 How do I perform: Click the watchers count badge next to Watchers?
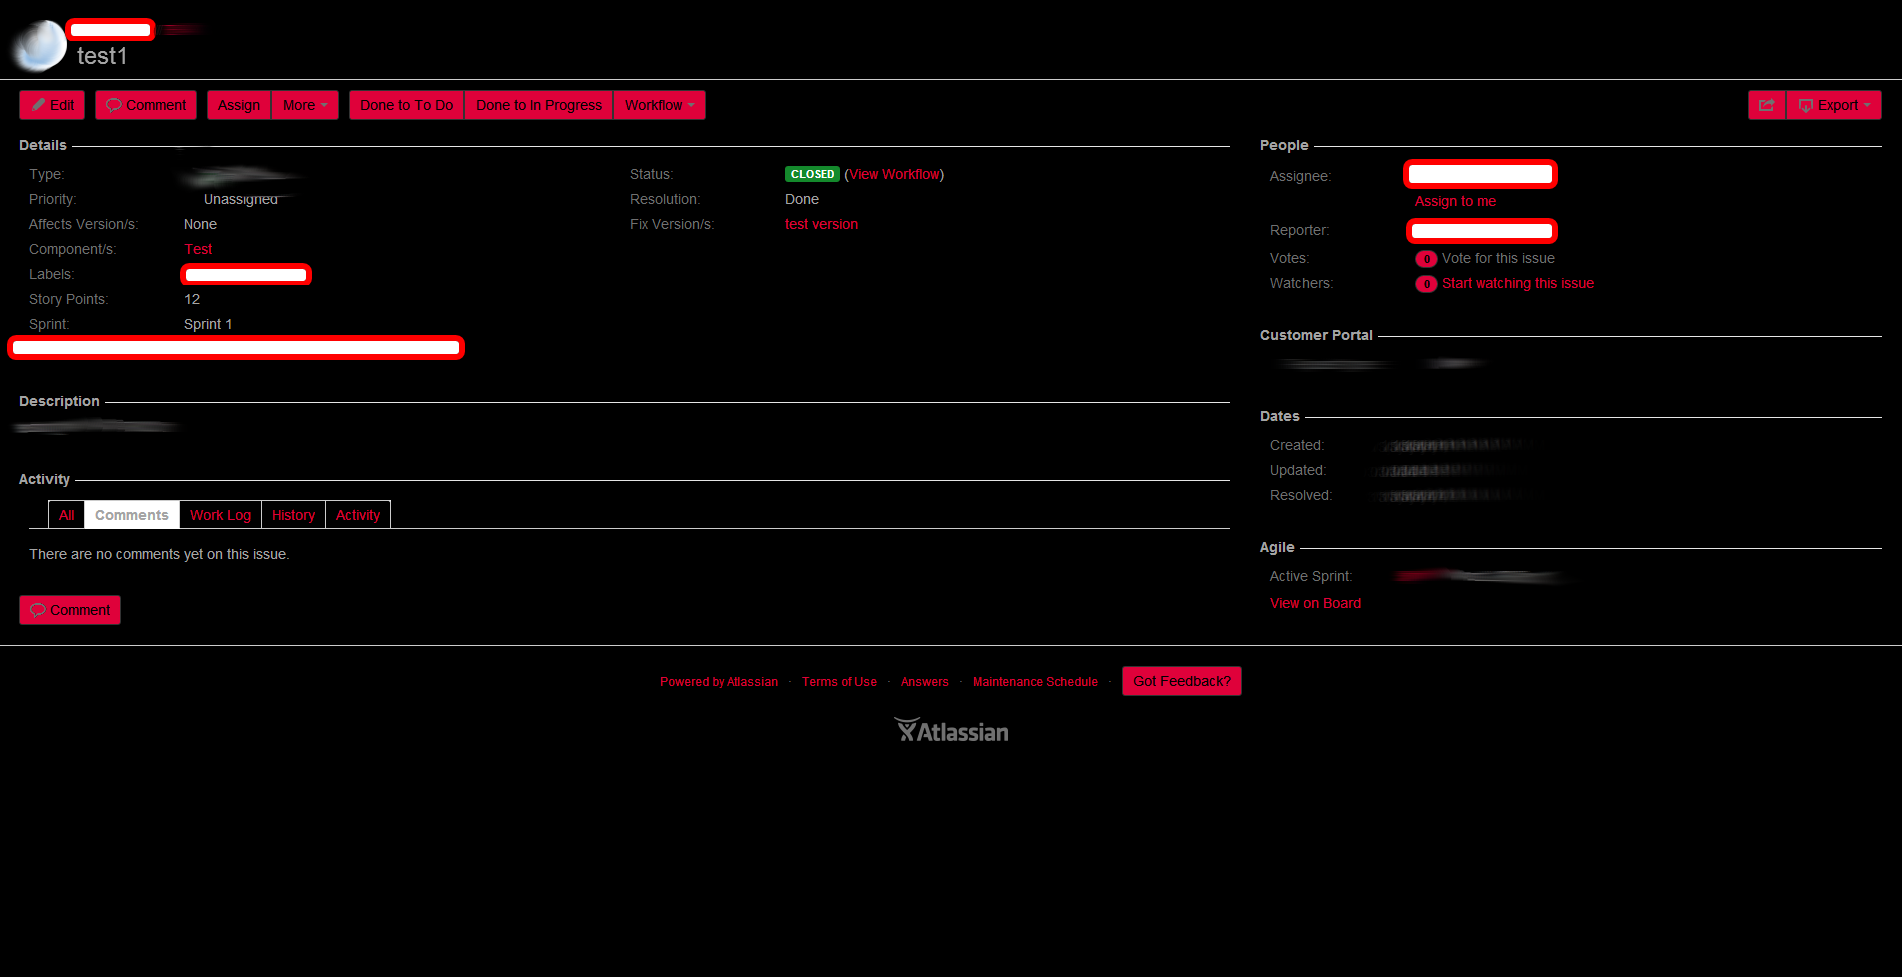[1426, 284]
